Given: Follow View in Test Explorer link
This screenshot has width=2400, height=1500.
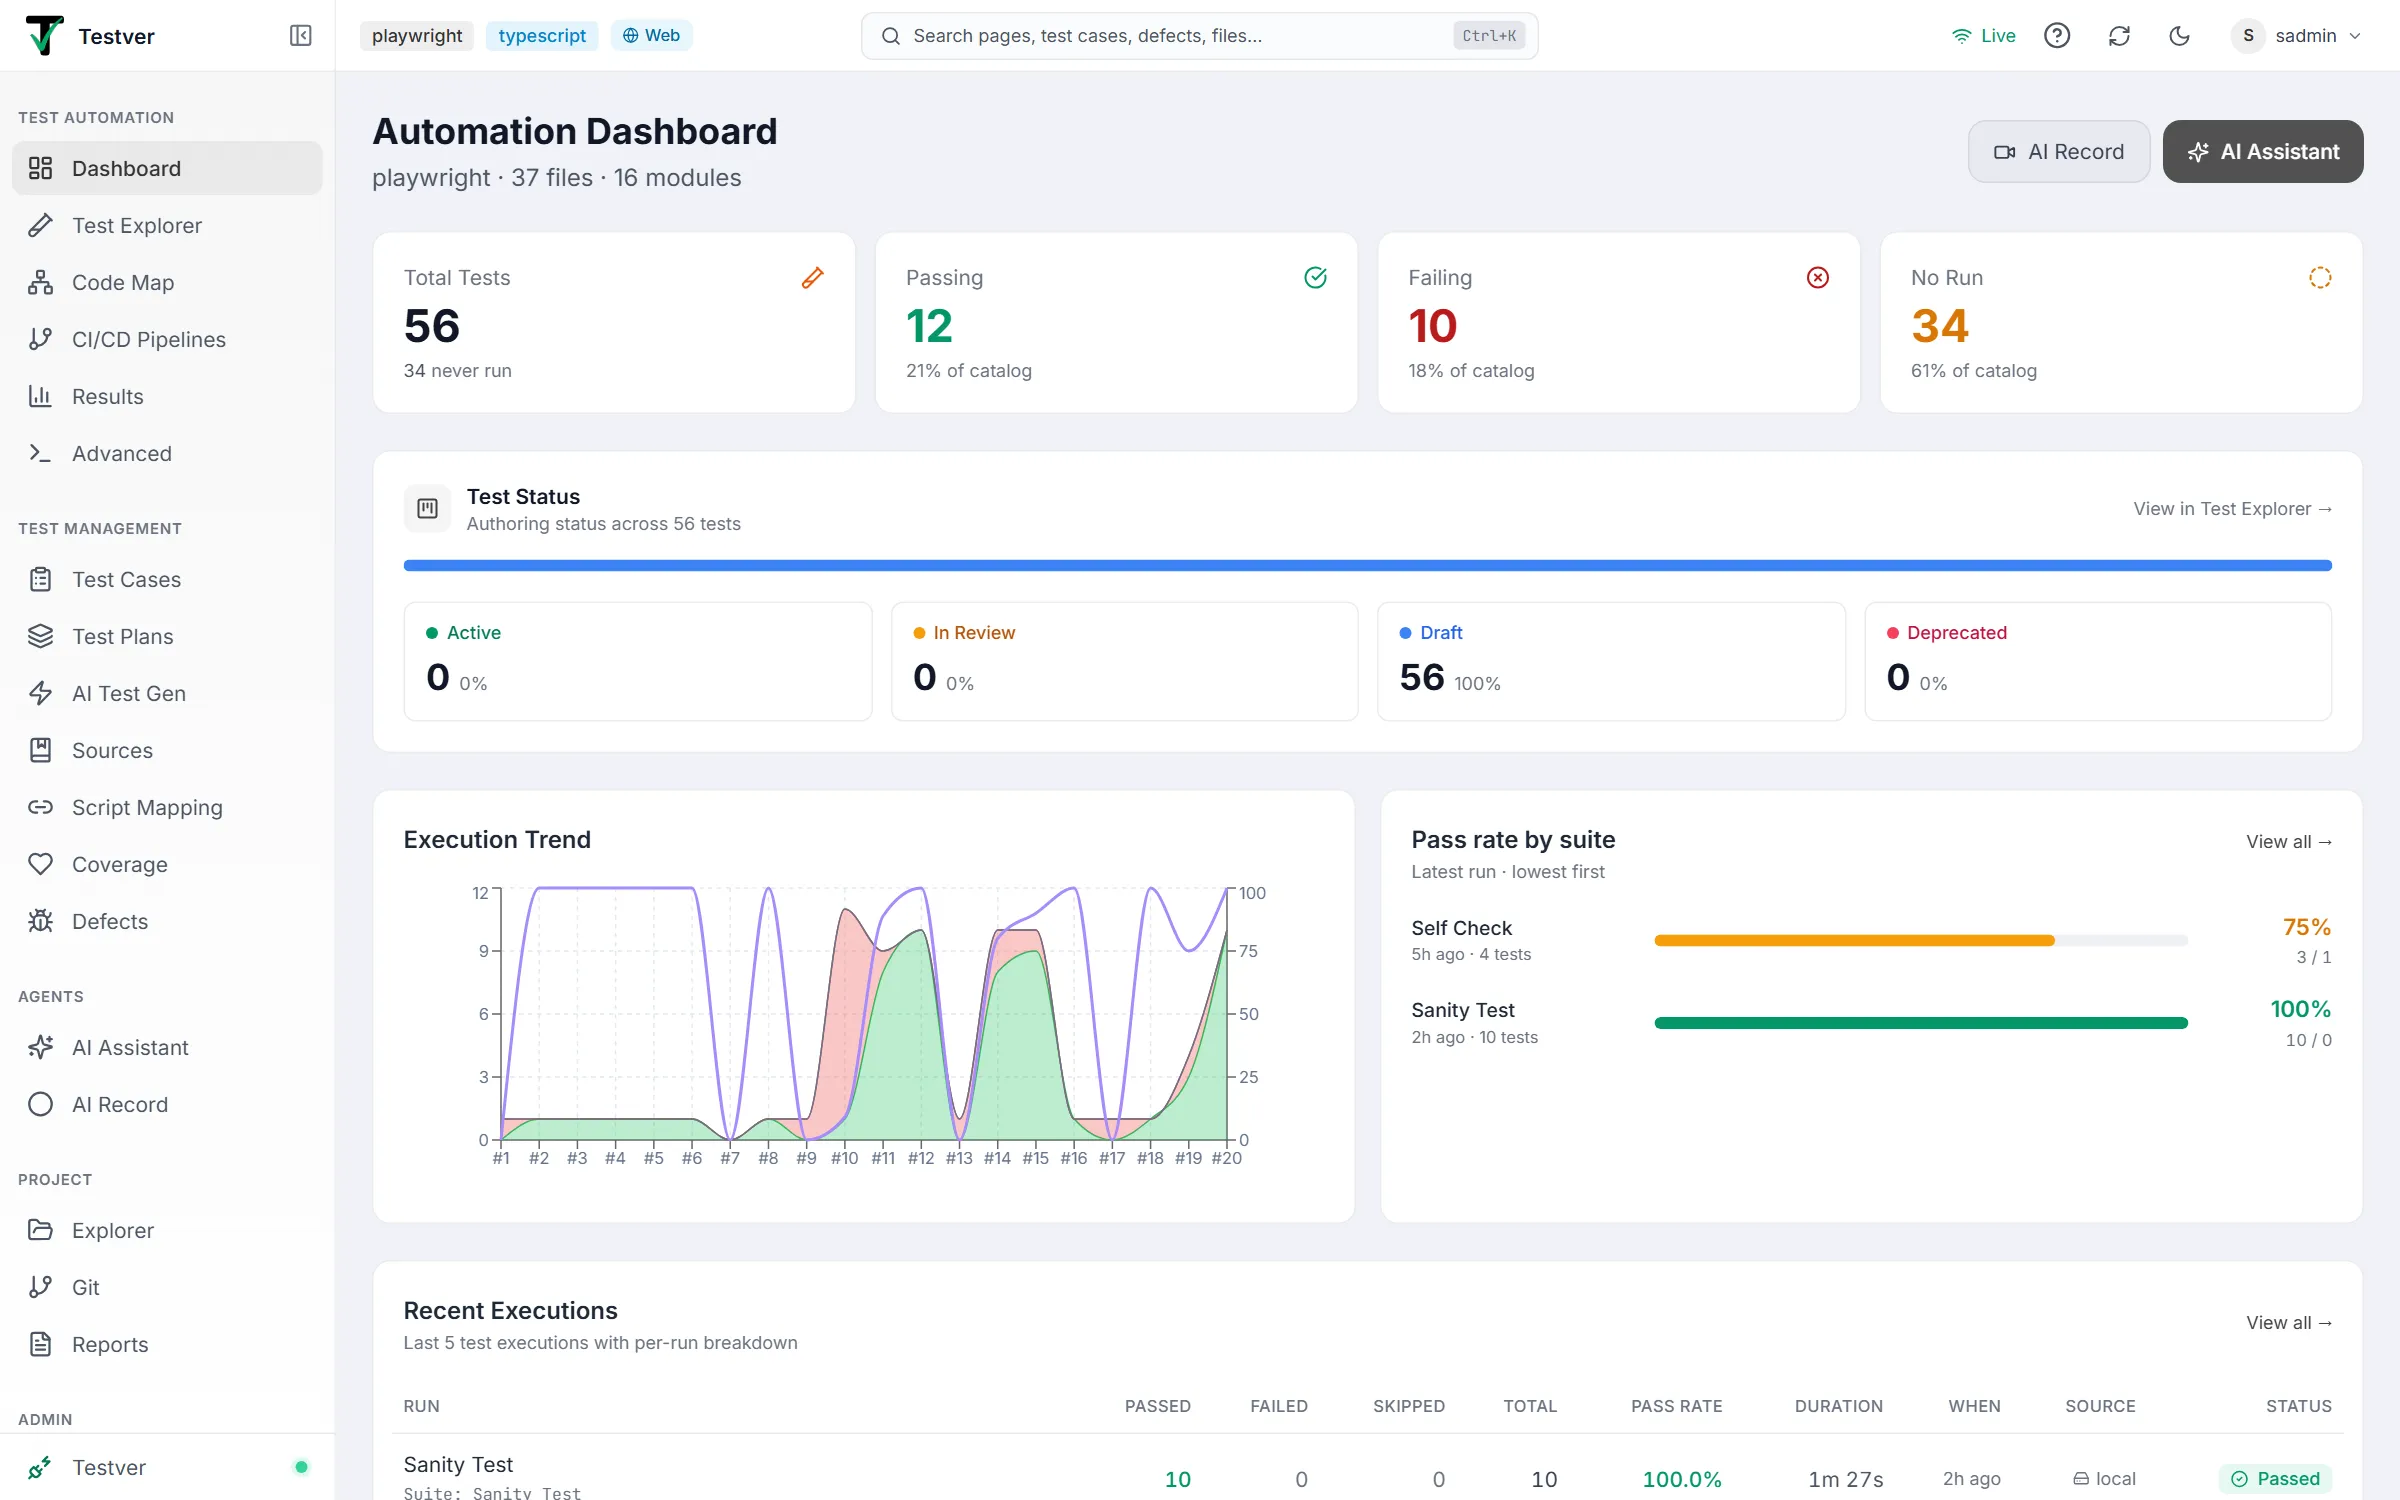Looking at the screenshot, I should point(2232,509).
